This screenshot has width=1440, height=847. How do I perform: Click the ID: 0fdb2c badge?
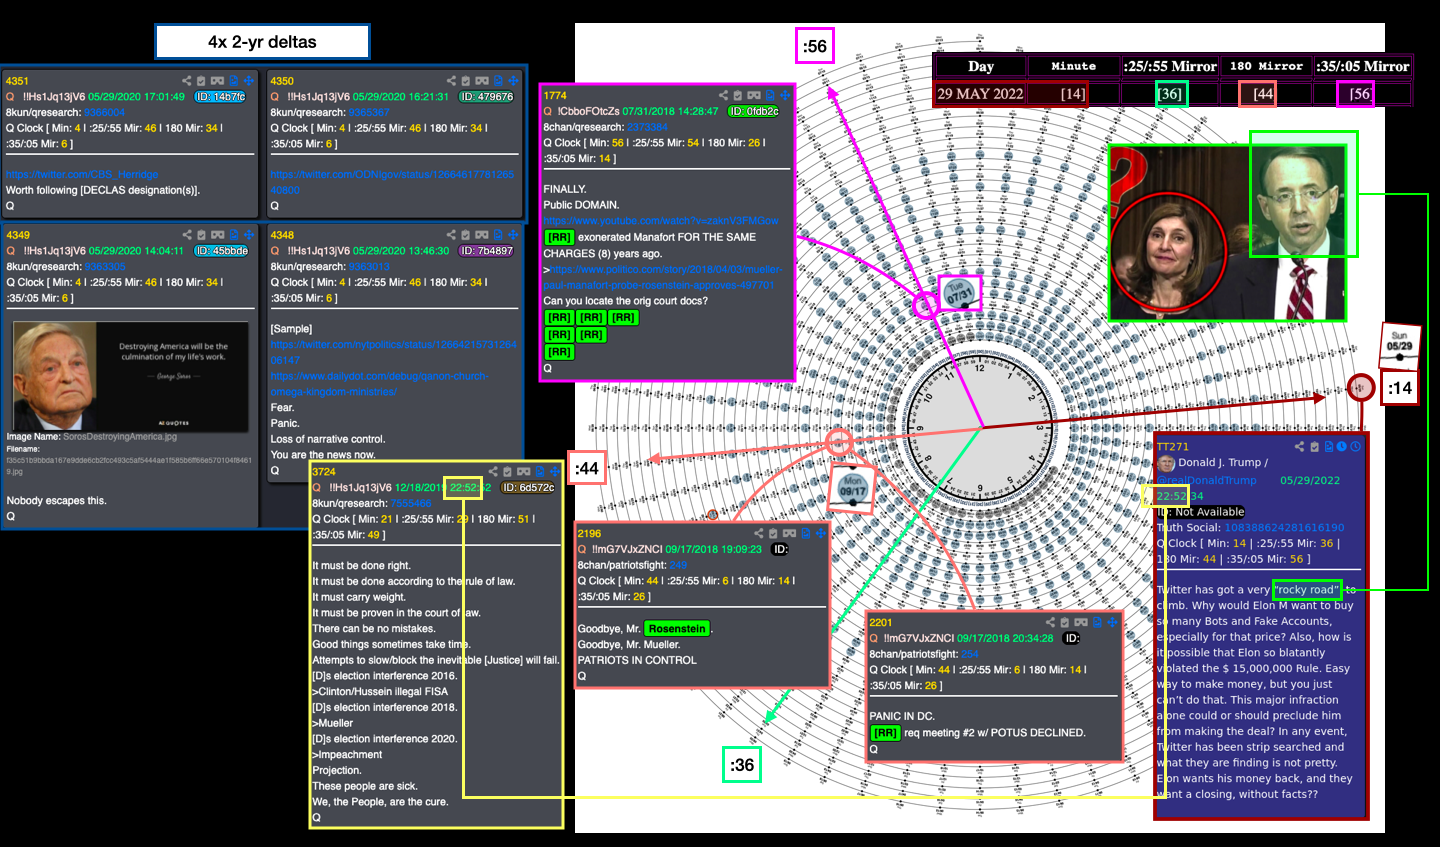754,111
